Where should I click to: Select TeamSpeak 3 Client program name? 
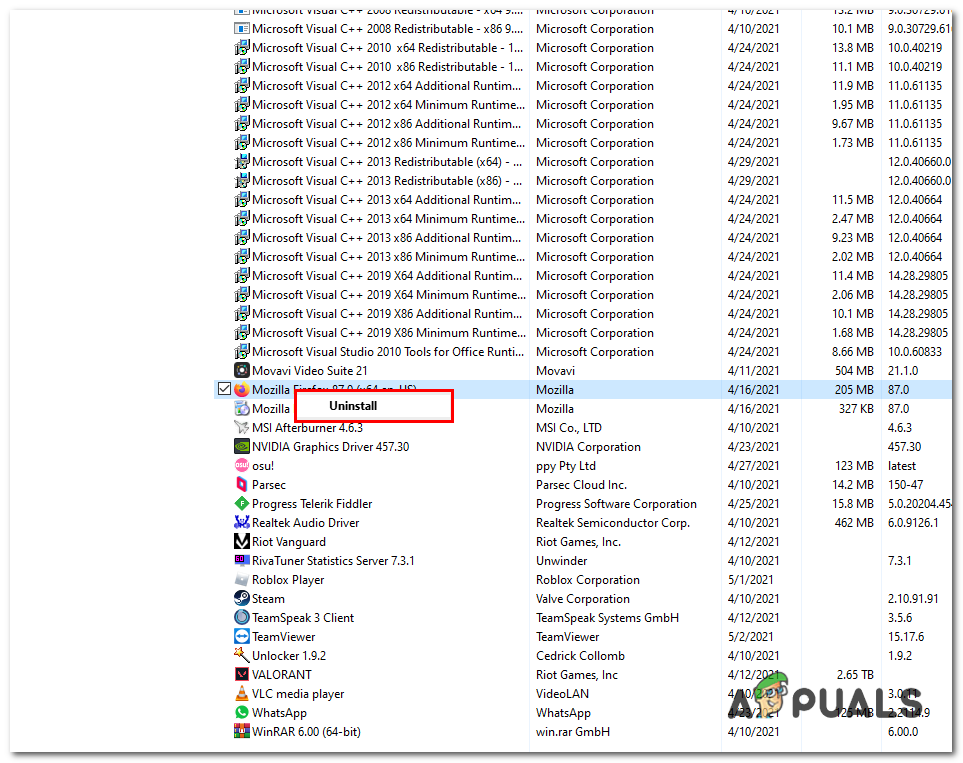(303, 618)
